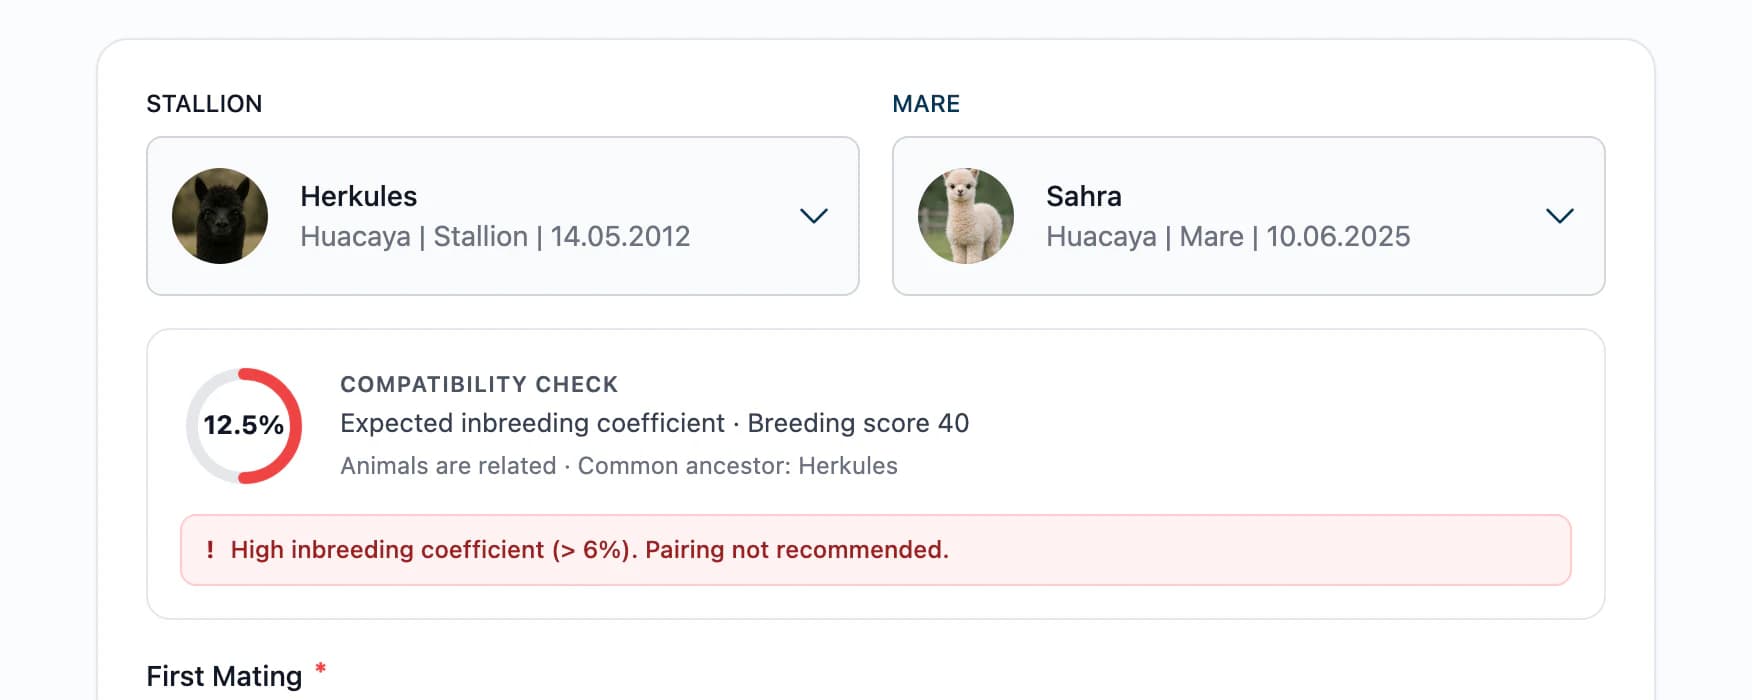Click the red exclamation warning icon
The image size is (1752, 700).
point(210,550)
